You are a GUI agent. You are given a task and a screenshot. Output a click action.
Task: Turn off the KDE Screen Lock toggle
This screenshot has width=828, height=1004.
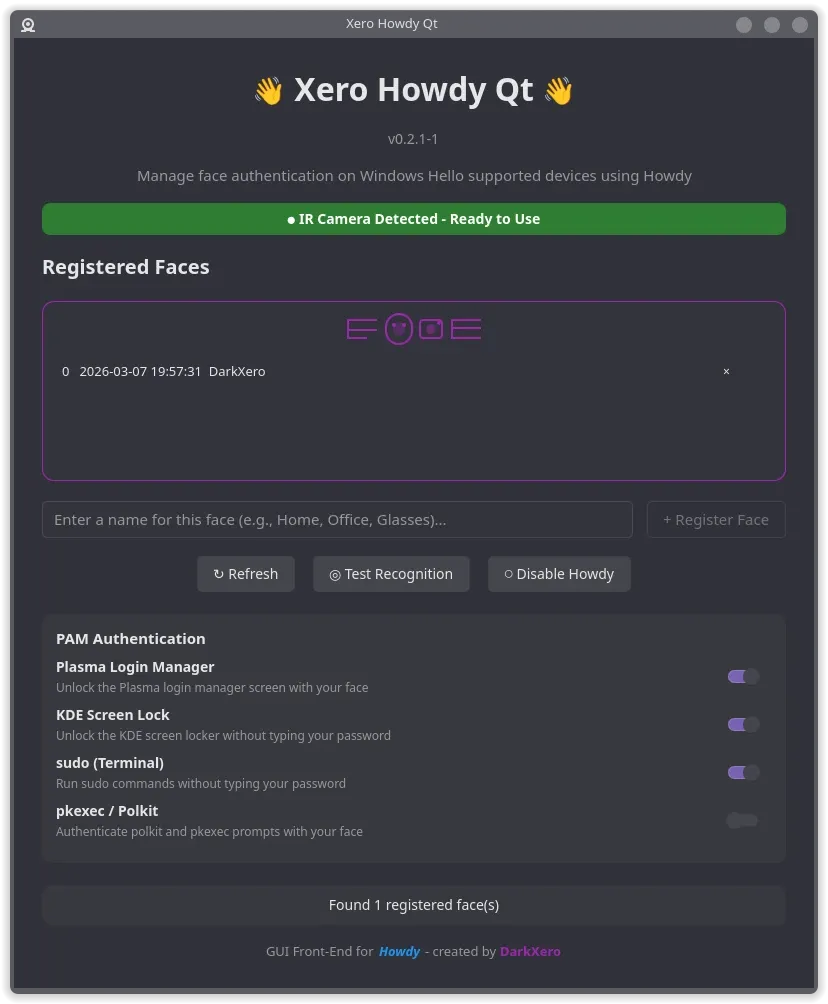pyautogui.click(x=742, y=724)
